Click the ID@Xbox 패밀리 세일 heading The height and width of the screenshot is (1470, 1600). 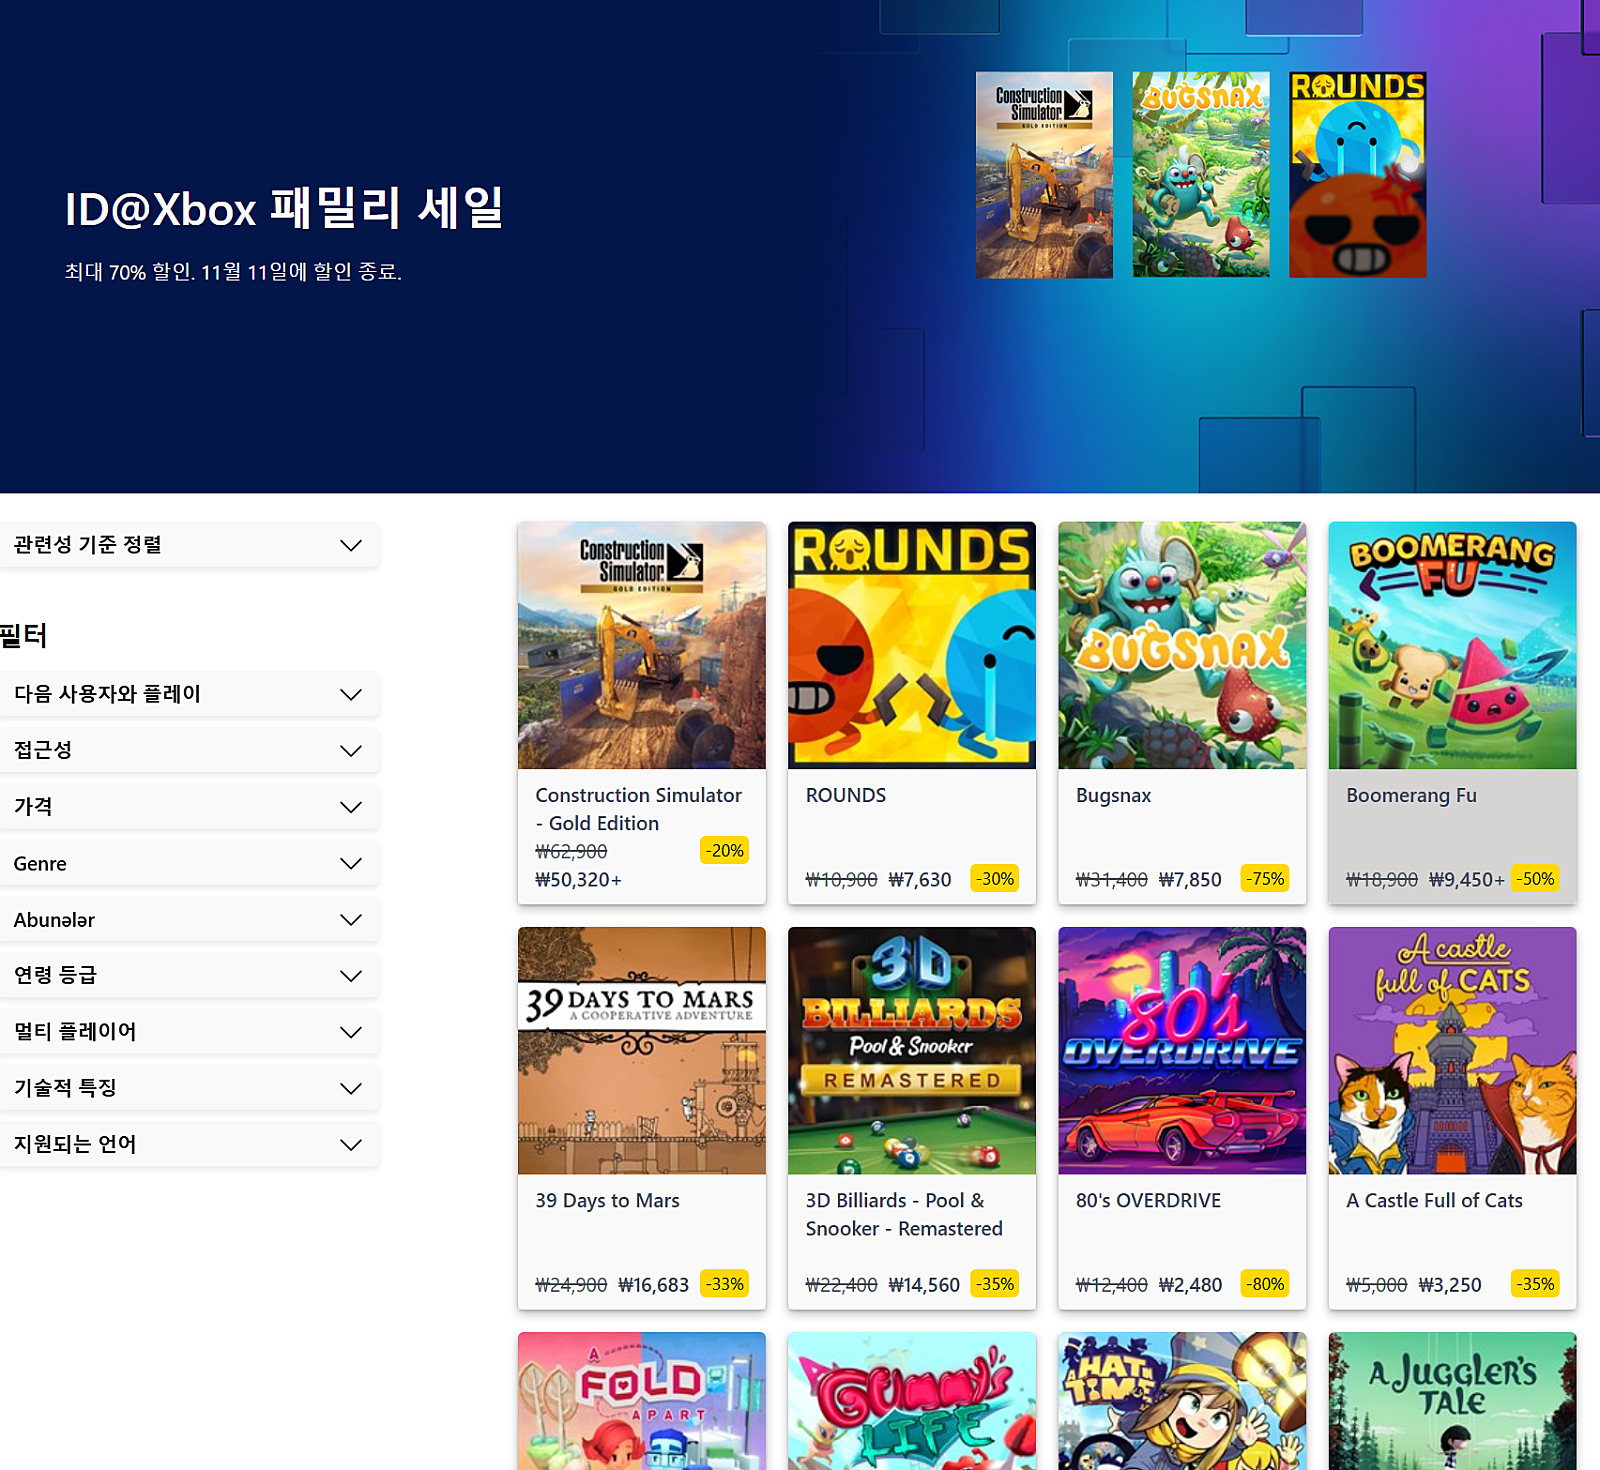285,208
